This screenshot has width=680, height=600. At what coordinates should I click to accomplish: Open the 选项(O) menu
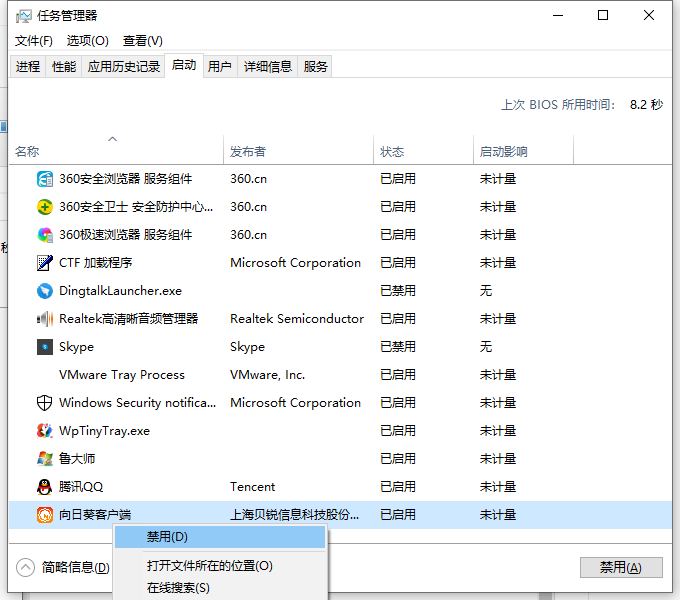88,41
